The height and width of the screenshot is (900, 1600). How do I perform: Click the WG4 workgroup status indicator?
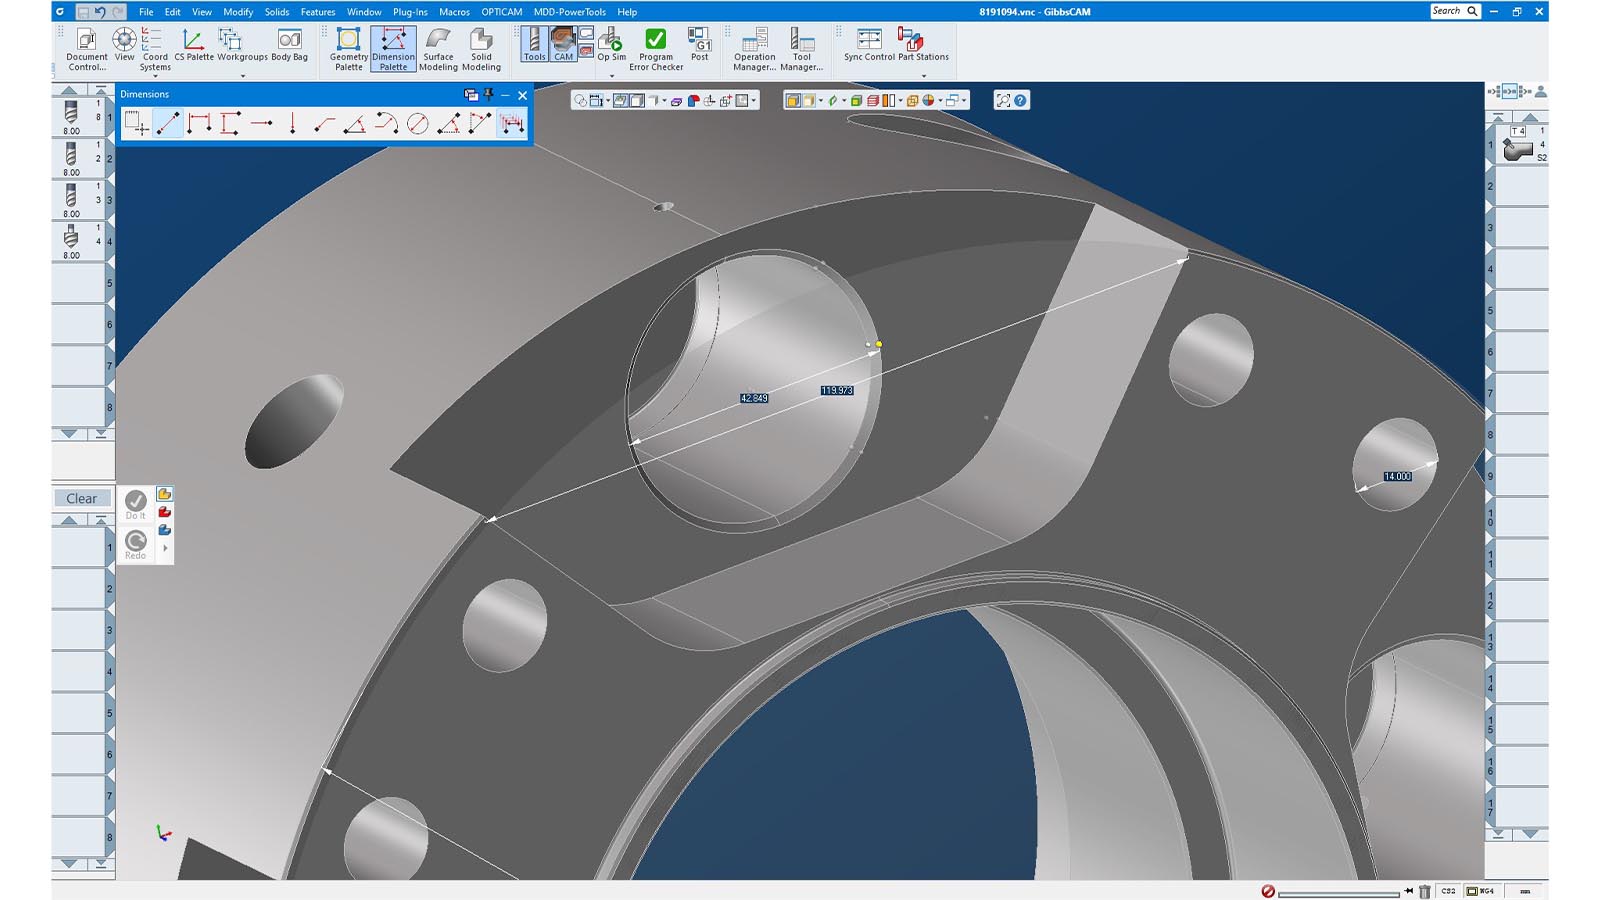1481,891
